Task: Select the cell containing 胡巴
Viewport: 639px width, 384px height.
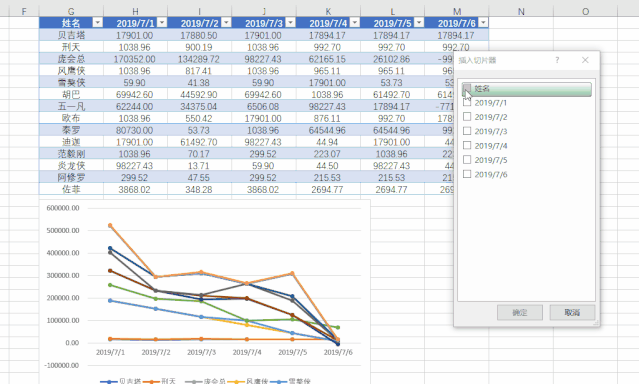Action: pos(71,95)
